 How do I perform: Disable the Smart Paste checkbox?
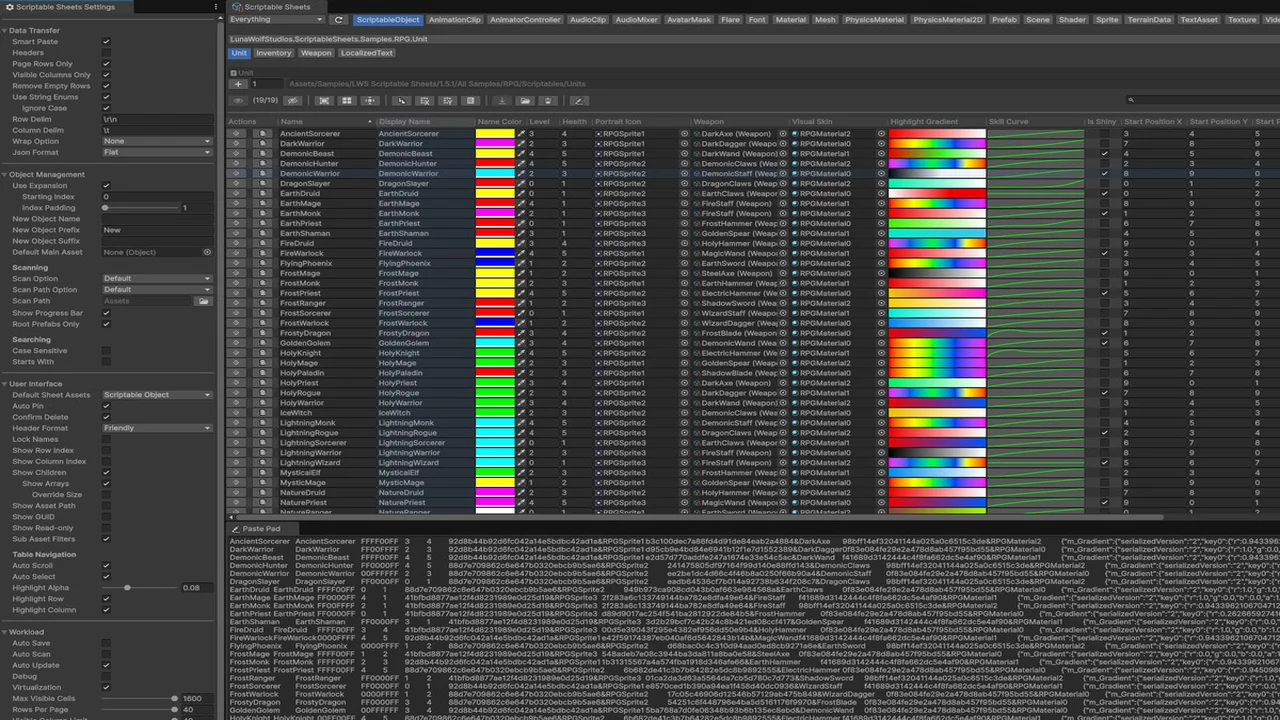click(106, 42)
